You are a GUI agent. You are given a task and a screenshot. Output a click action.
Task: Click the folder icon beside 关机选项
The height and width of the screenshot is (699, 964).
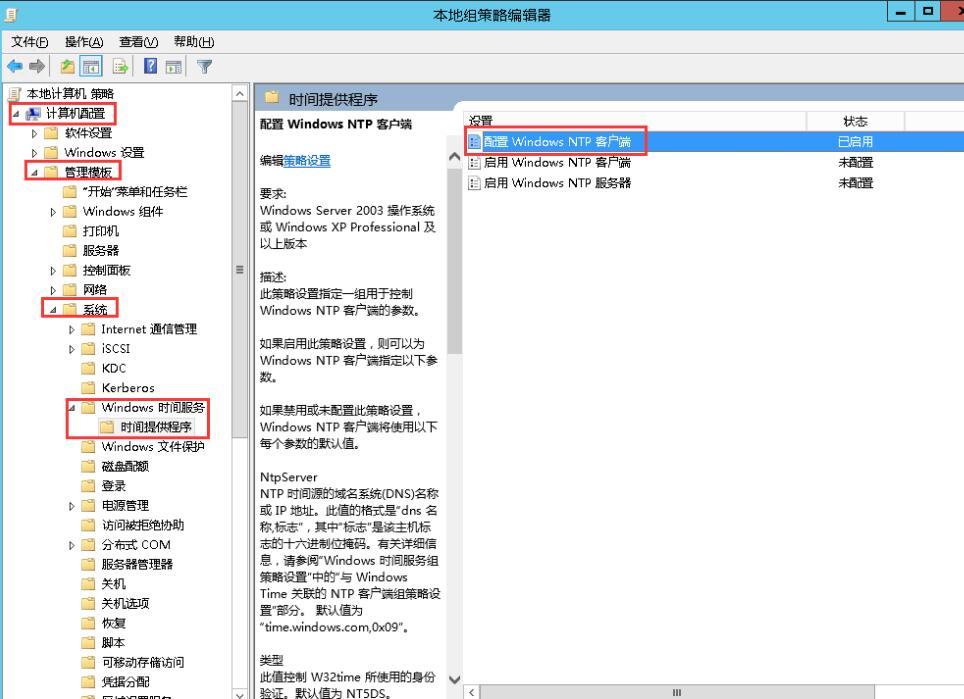(x=89, y=603)
